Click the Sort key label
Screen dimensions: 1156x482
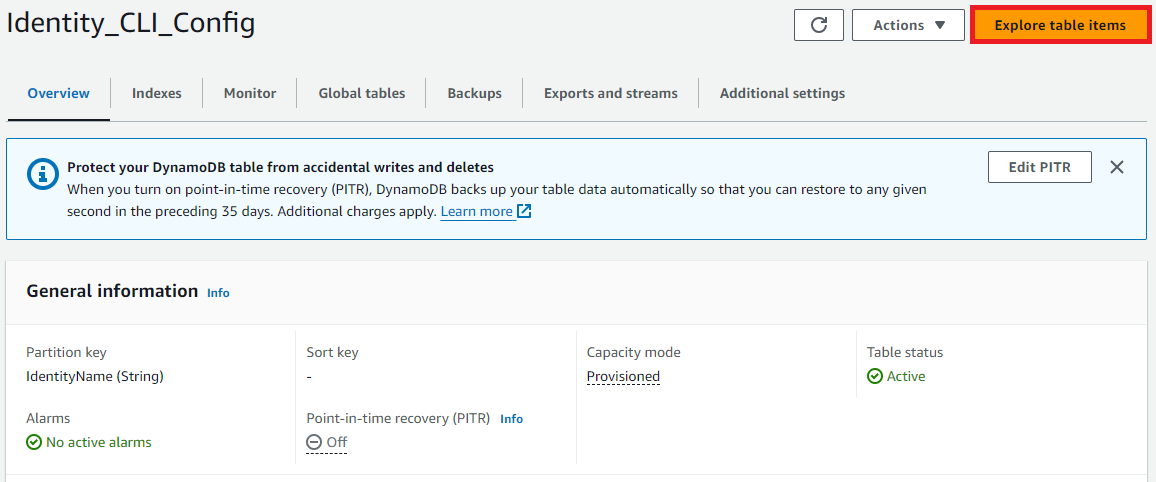(x=332, y=352)
